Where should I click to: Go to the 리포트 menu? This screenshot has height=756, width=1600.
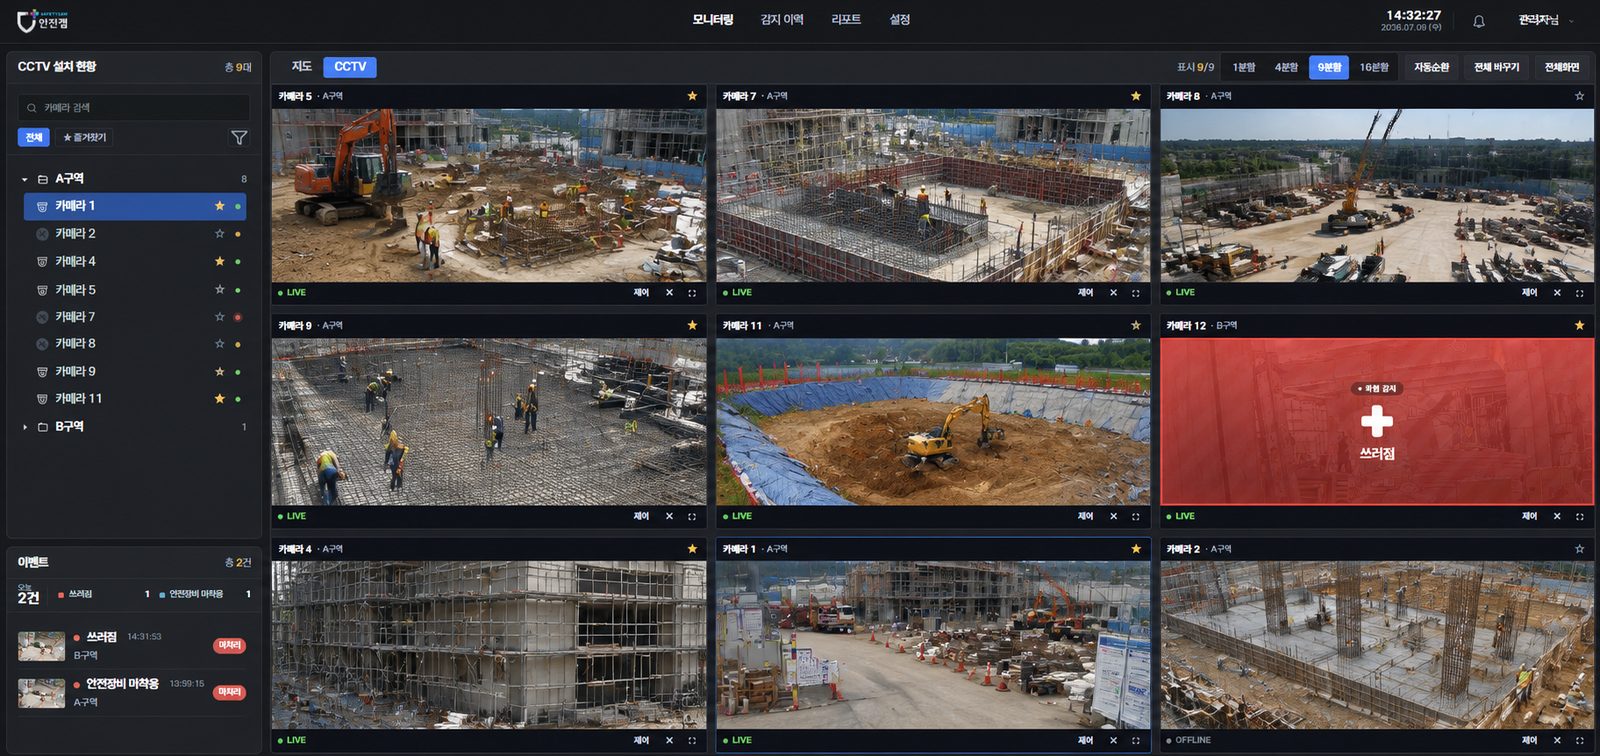pyautogui.click(x=846, y=20)
